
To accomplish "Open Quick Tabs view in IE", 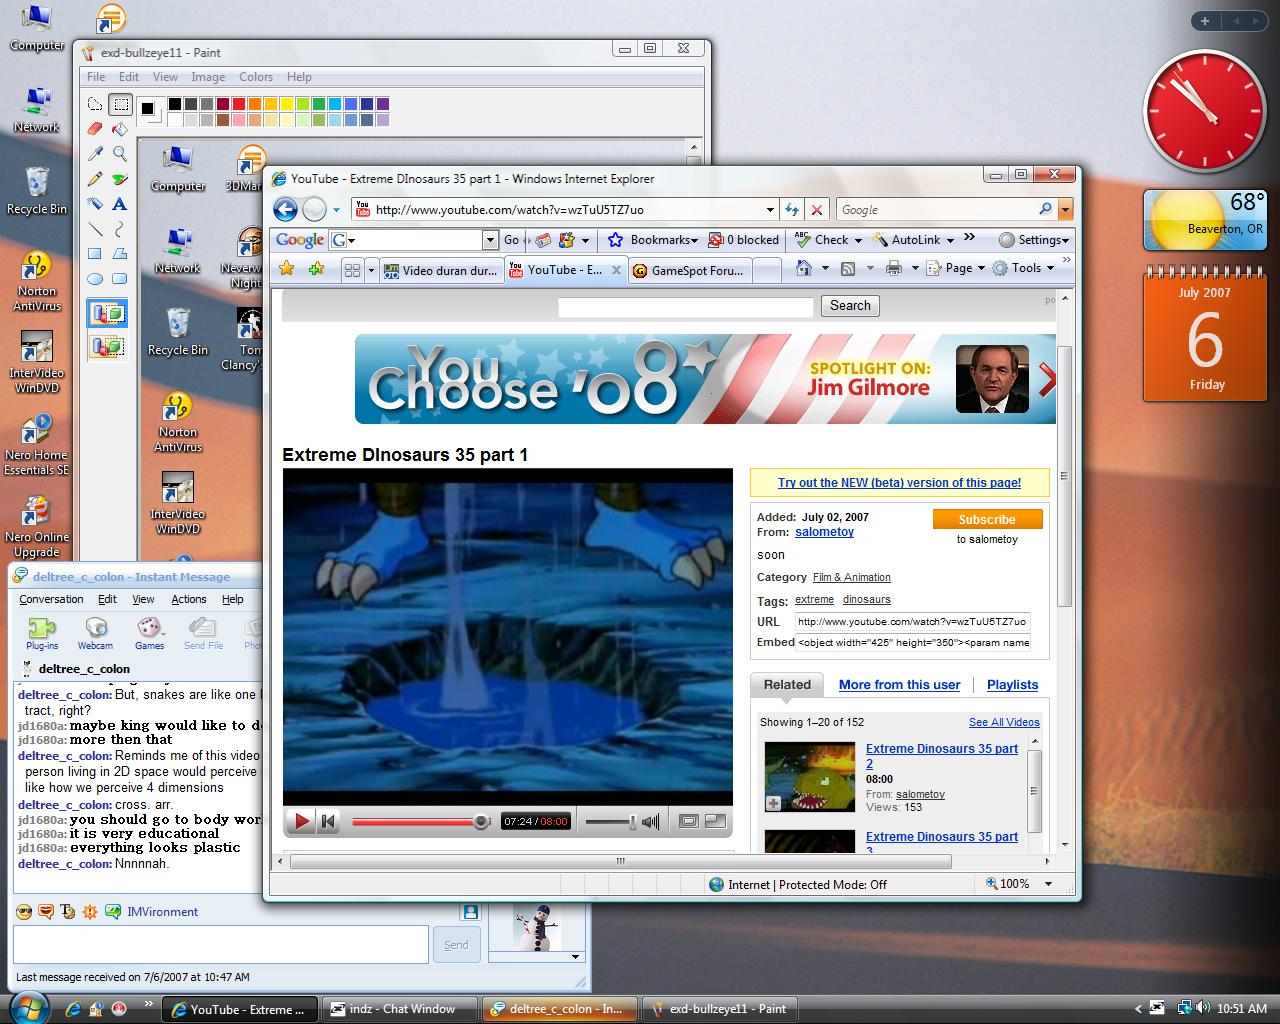I will [352, 270].
